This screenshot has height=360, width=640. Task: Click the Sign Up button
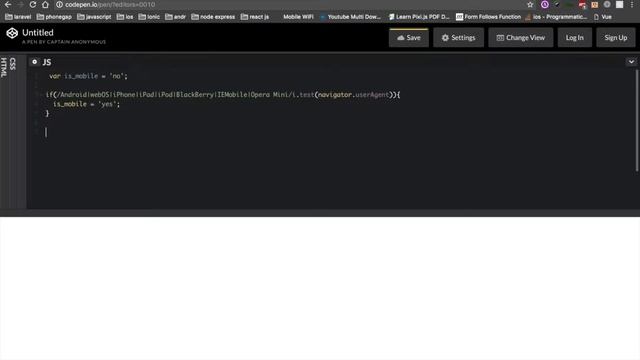click(616, 38)
